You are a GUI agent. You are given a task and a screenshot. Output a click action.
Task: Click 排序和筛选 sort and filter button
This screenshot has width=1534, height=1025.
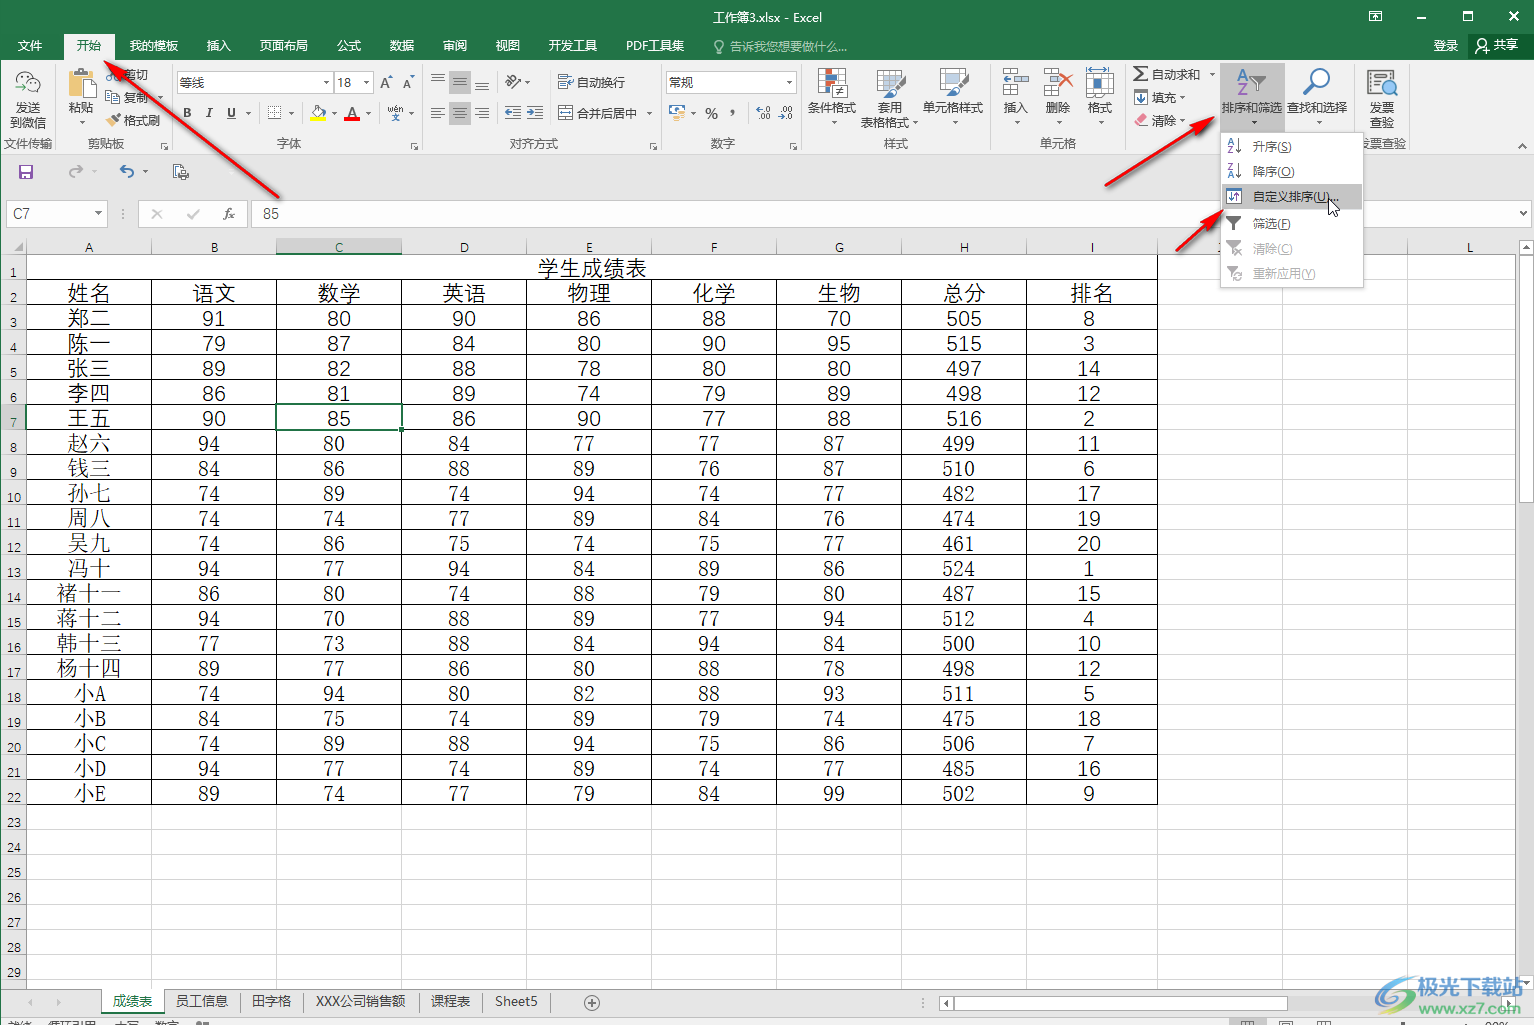tap(1251, 97)
